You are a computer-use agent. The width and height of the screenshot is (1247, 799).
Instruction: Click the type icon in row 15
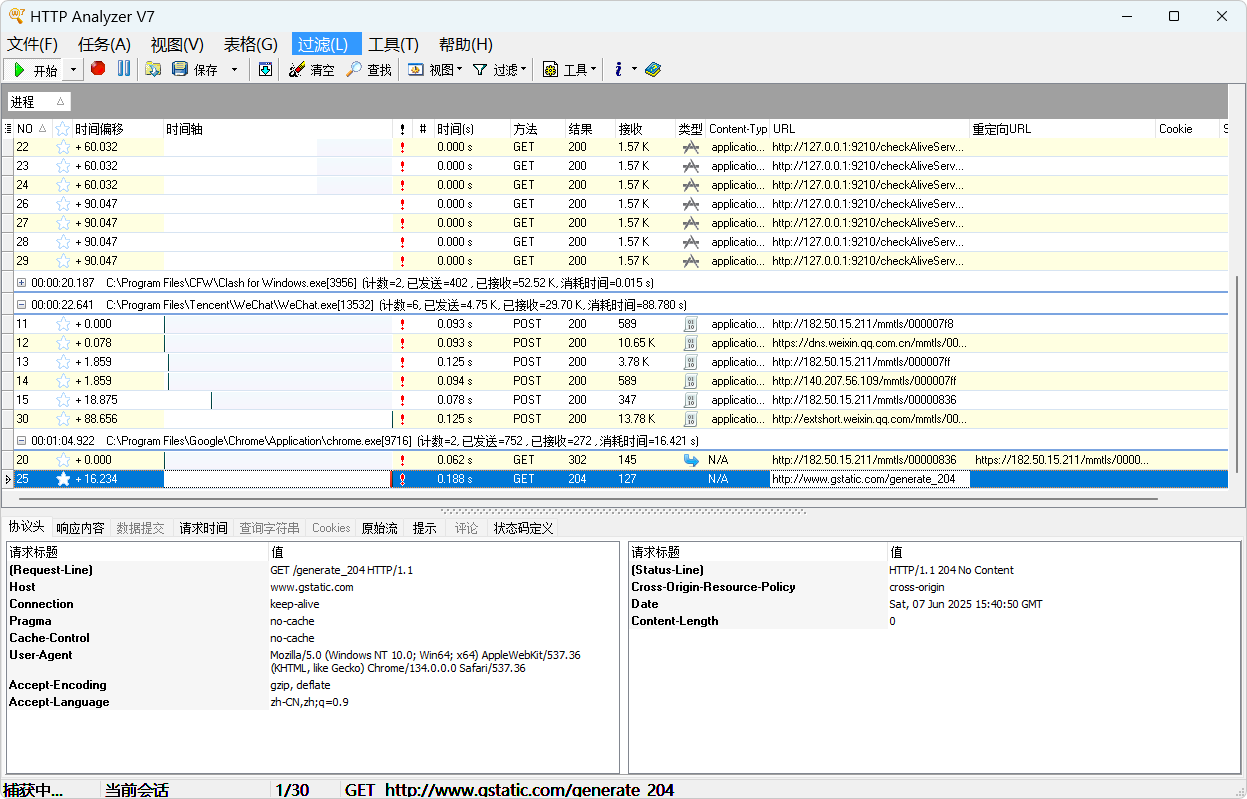(690, 400)
